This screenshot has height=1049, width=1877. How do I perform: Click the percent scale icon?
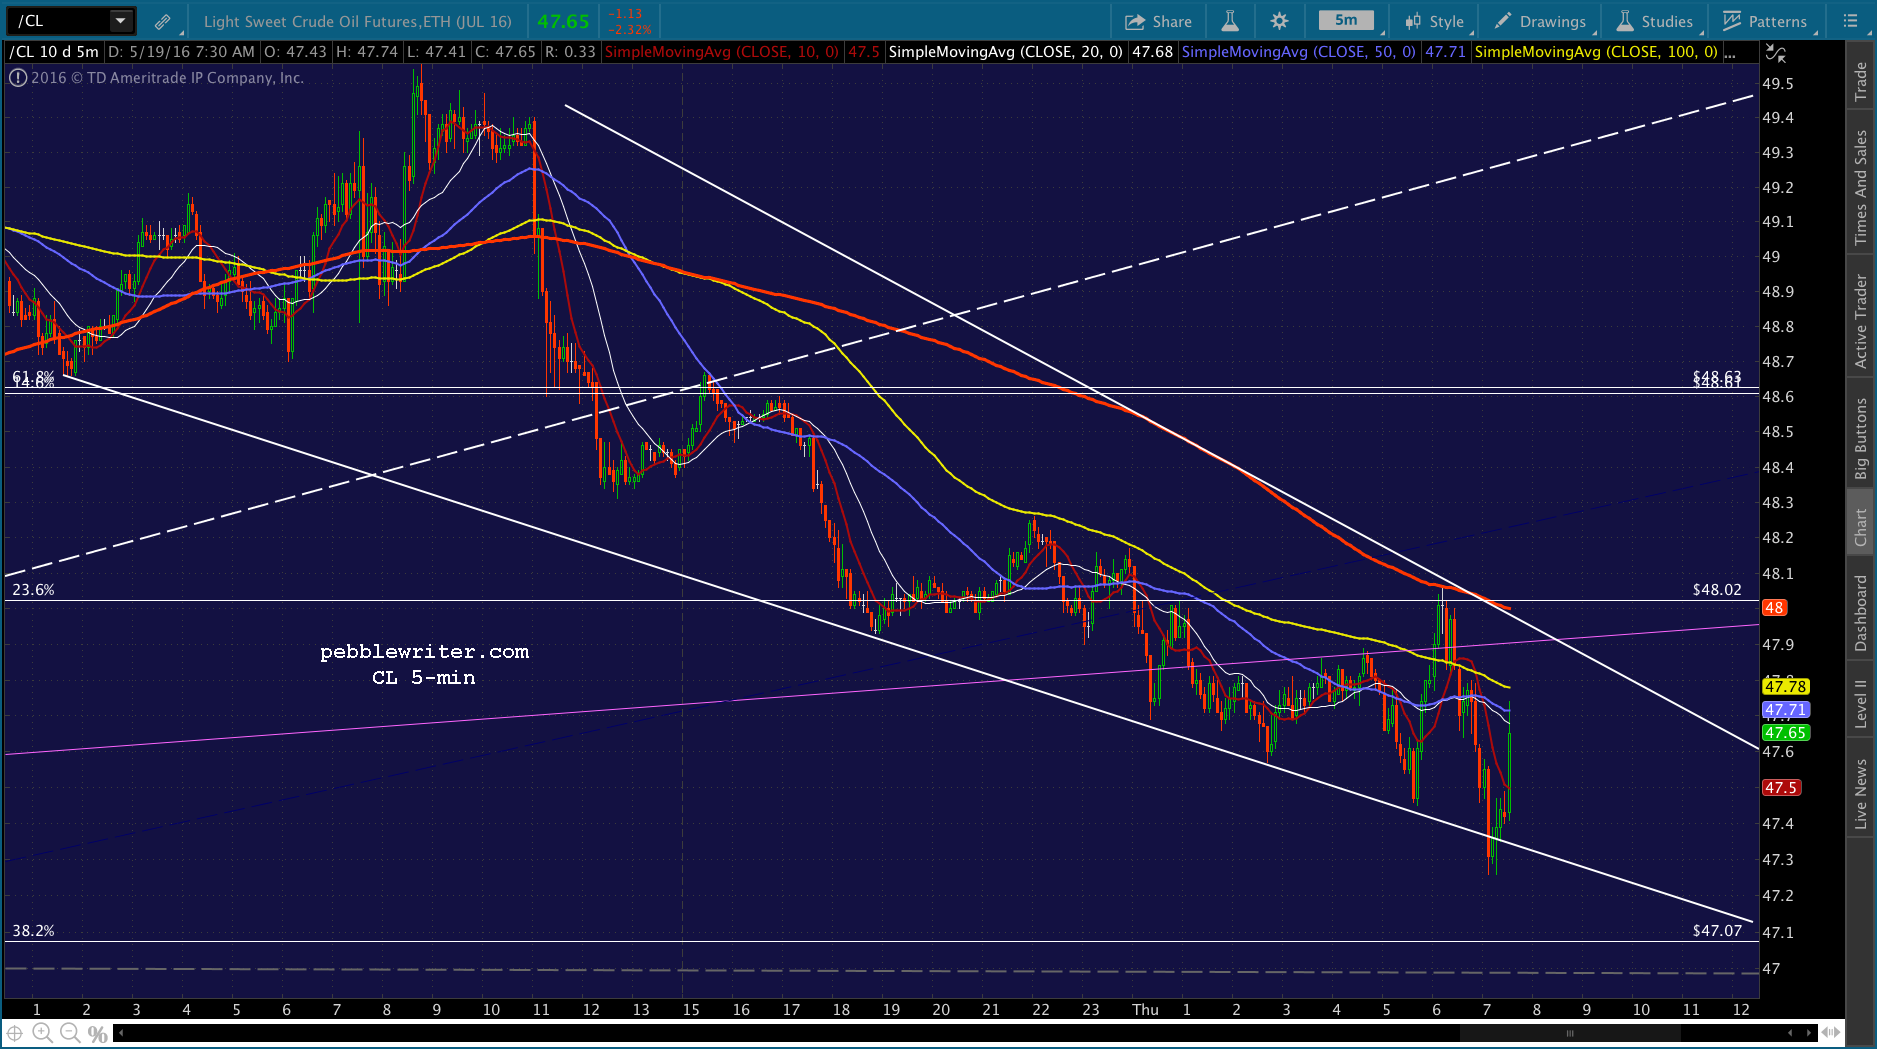point(97,1034)
